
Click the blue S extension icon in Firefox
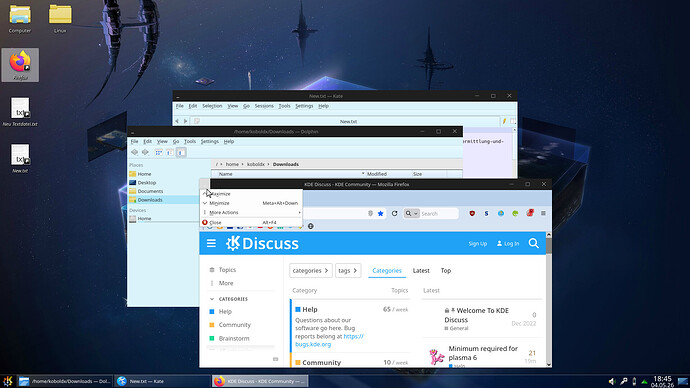click(486, 213)
